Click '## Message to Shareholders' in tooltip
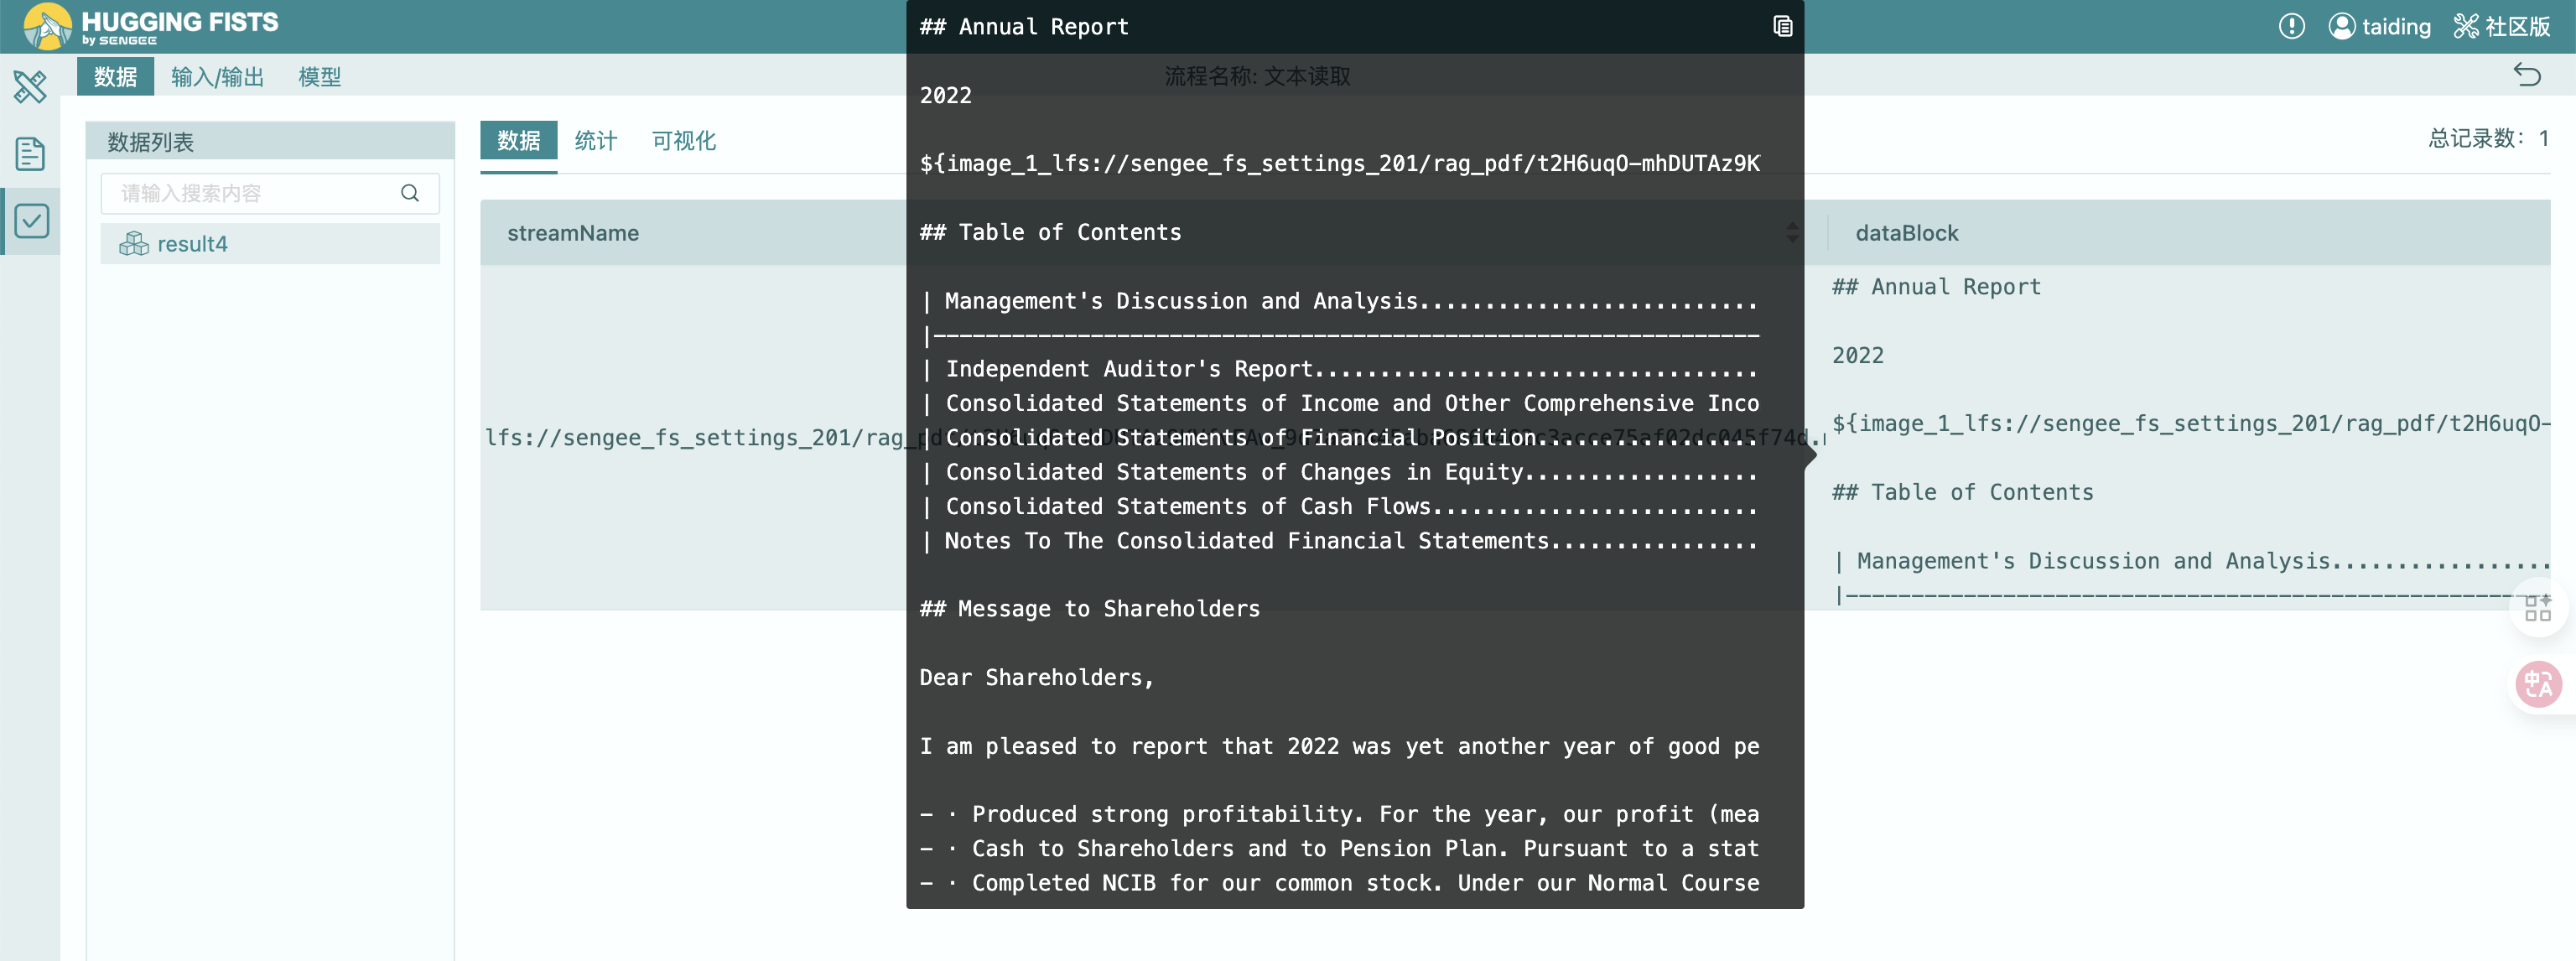 pyautogui.click(x=1089, y=609)
